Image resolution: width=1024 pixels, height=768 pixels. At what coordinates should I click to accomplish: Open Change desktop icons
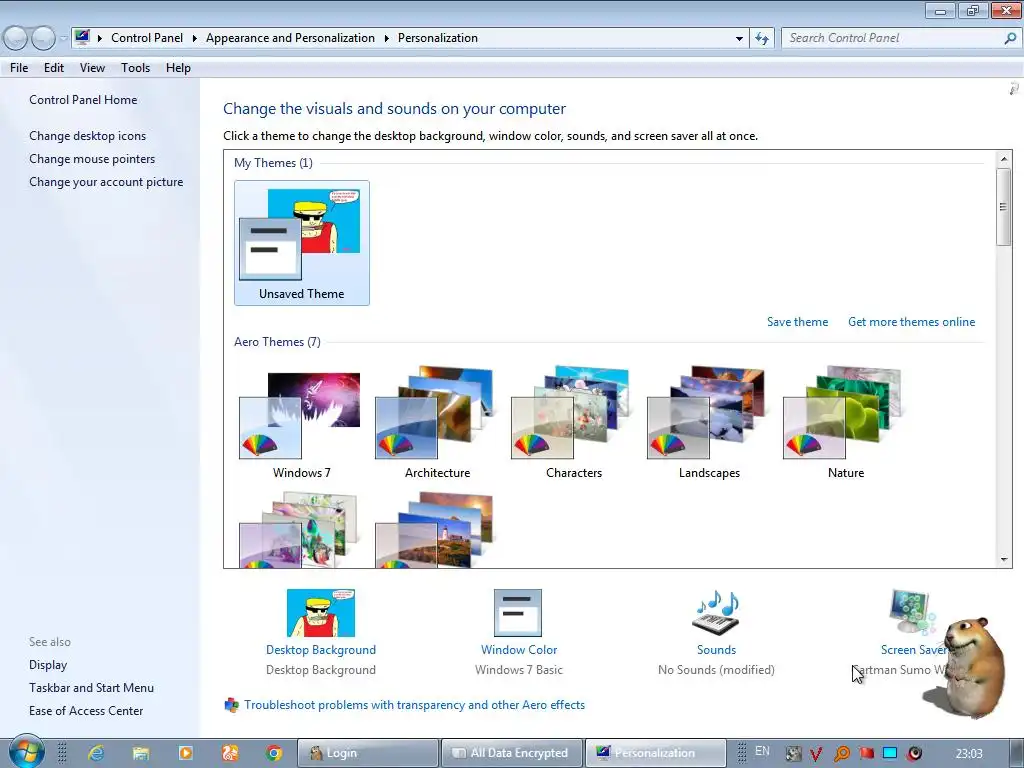88,136
